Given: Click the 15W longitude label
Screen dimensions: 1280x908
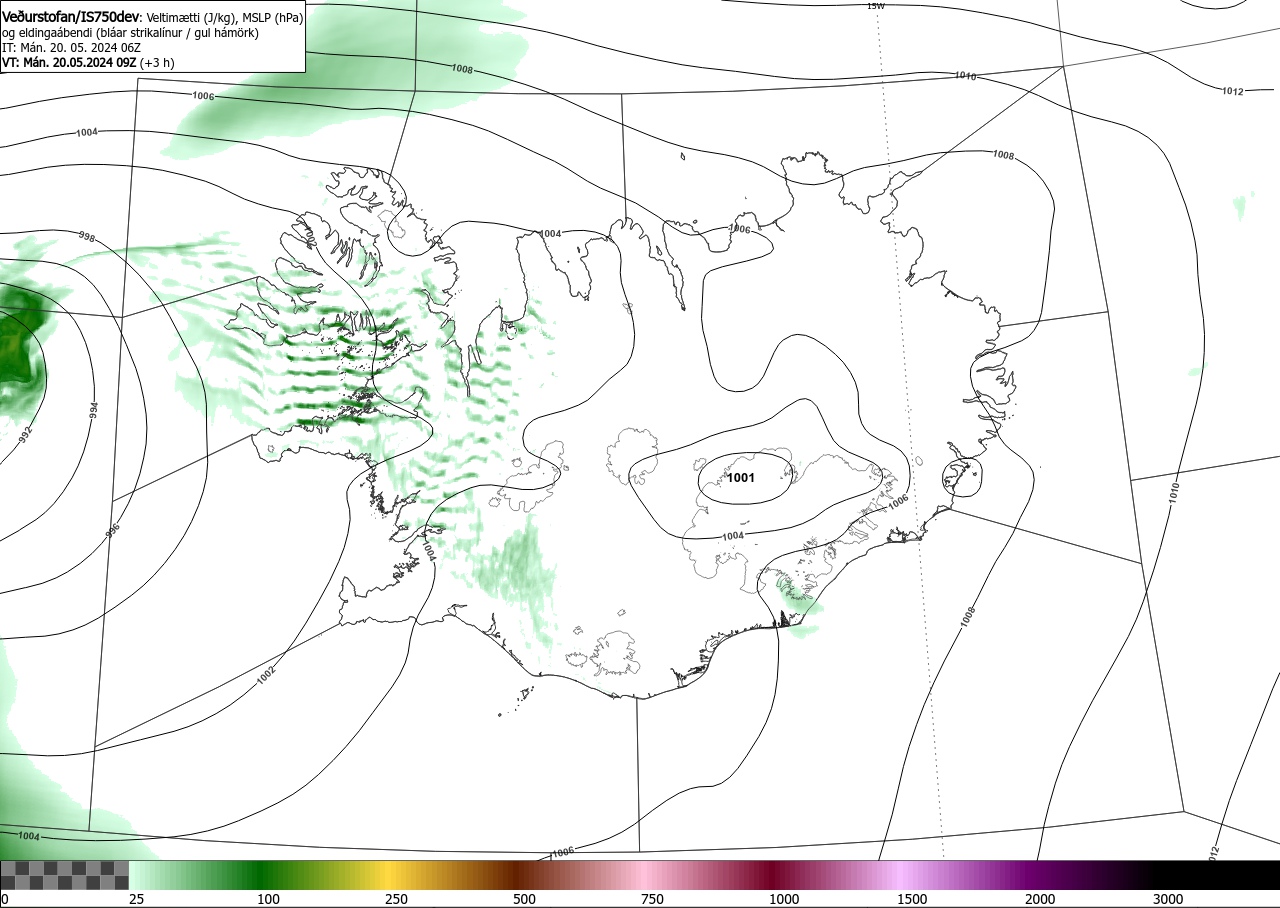Looking at the screenshot, I should (x=876, y=6).
